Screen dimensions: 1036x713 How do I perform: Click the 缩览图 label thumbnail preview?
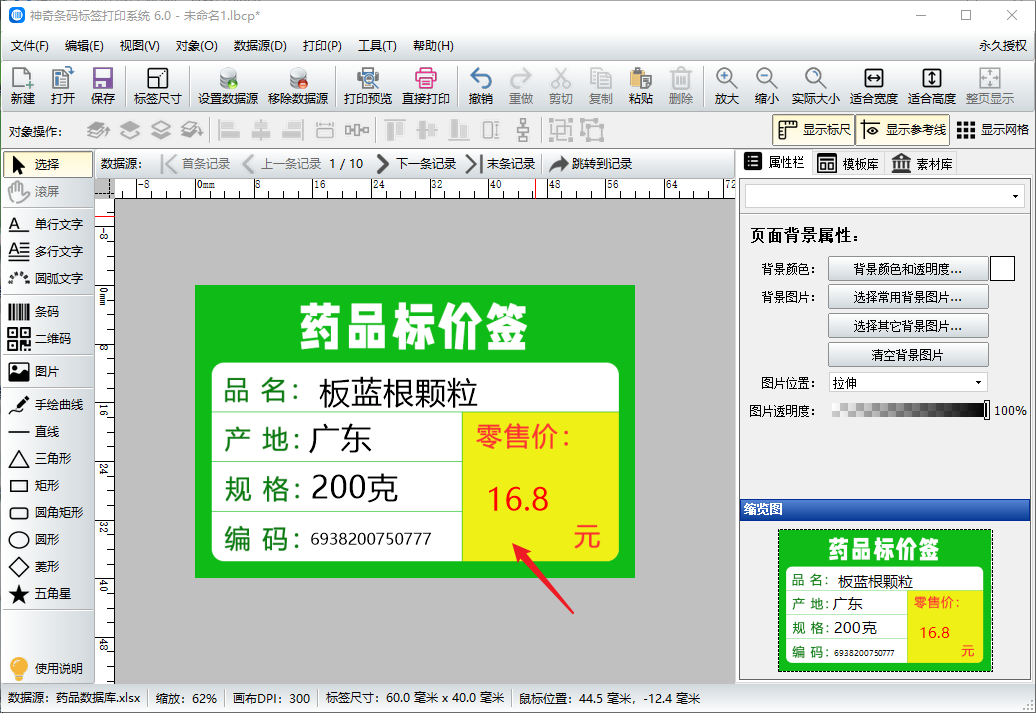pos(885,600)
